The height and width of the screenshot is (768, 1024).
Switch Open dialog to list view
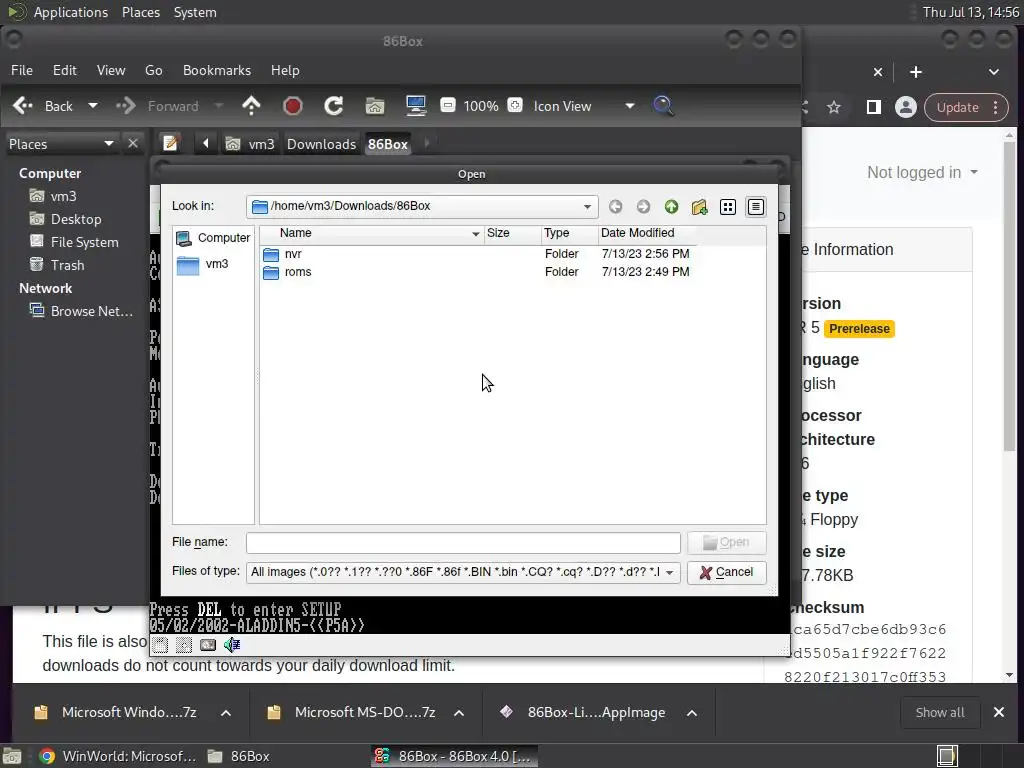[728, 207]
